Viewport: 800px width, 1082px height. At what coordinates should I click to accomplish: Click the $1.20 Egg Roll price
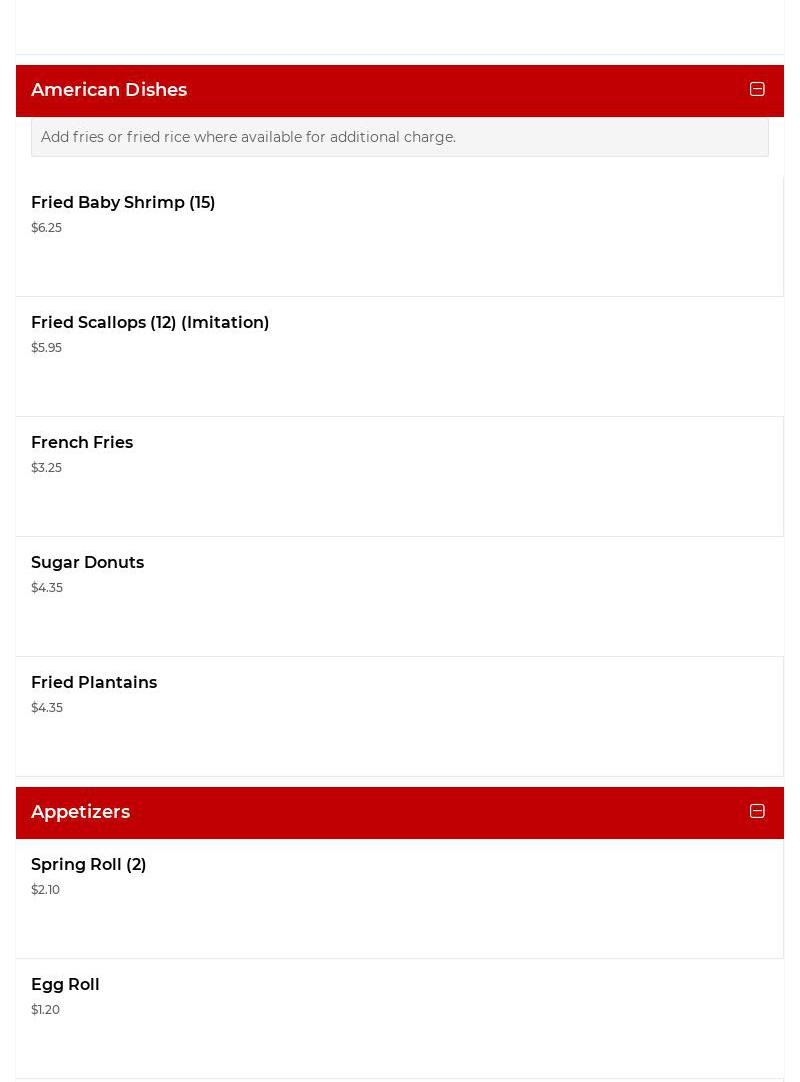pyautogui.click(x=45, y=1010)
